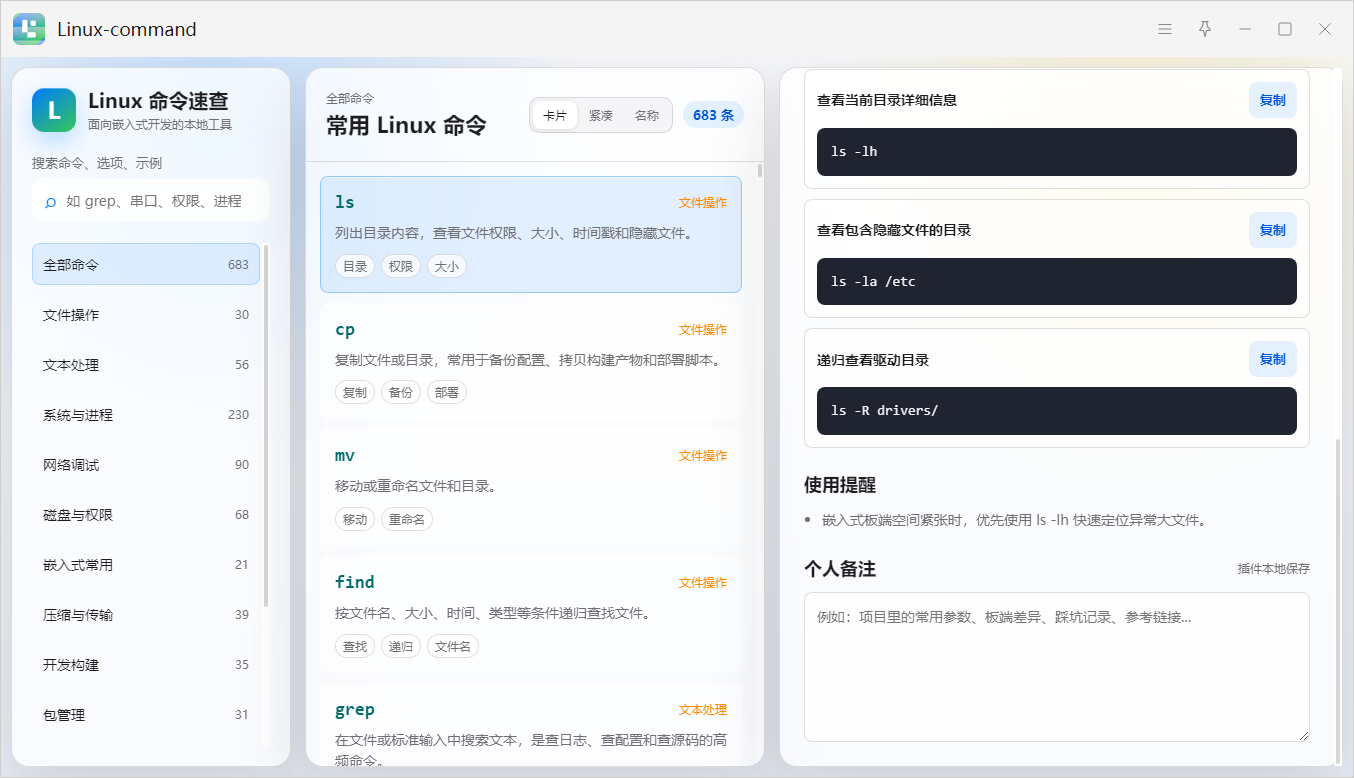Click the 文件名 tag on find card

(453, 647)
